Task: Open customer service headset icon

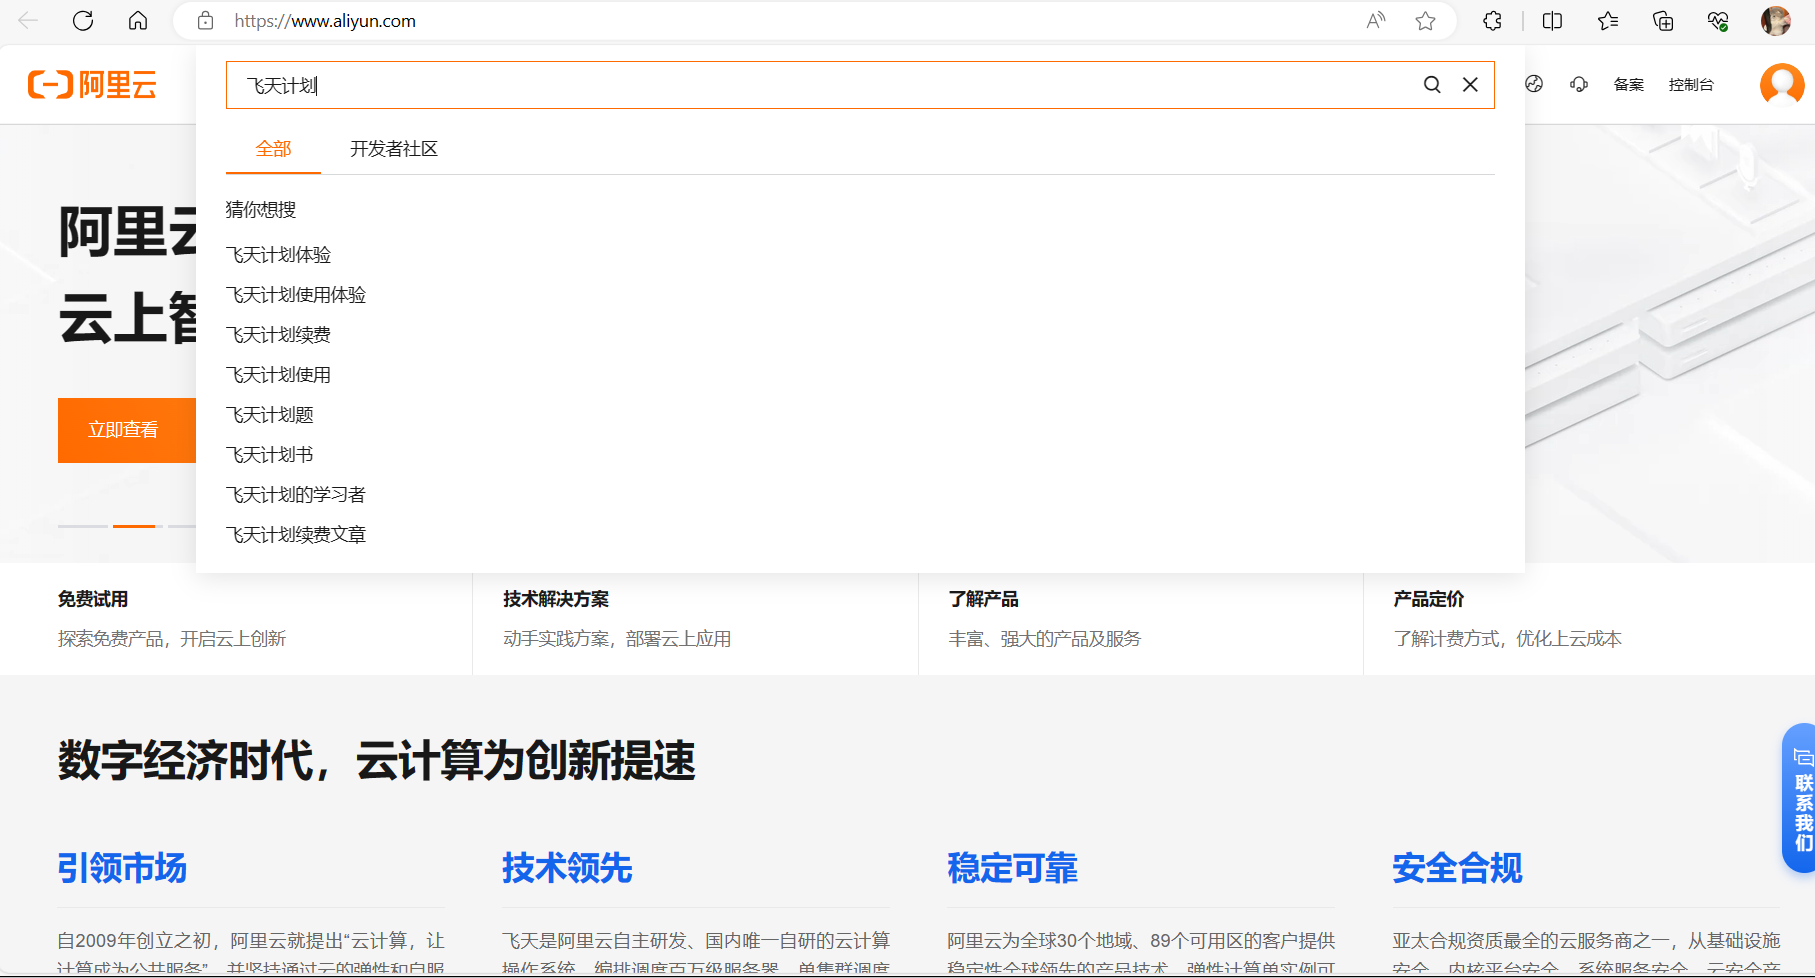Action: [x=1579, y=84]
